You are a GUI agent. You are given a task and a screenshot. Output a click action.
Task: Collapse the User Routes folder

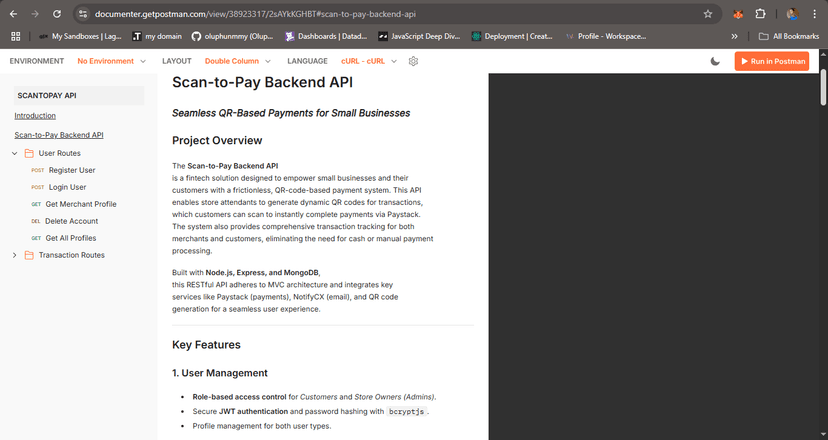pos(15,153)
